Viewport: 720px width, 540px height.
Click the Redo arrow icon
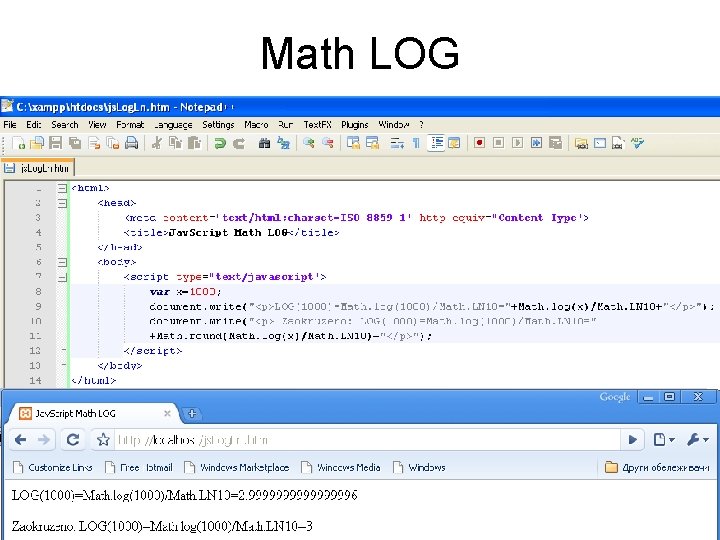tap(239, 143)
